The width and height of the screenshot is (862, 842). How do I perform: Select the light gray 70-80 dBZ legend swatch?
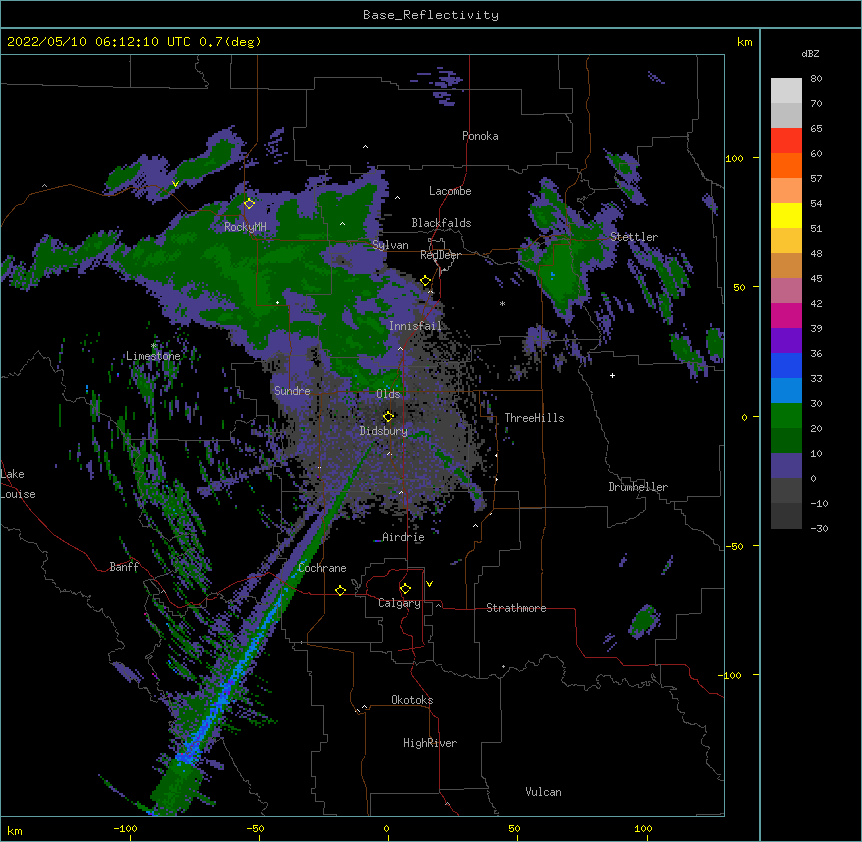pyautogui.click(x=786, y=91)
